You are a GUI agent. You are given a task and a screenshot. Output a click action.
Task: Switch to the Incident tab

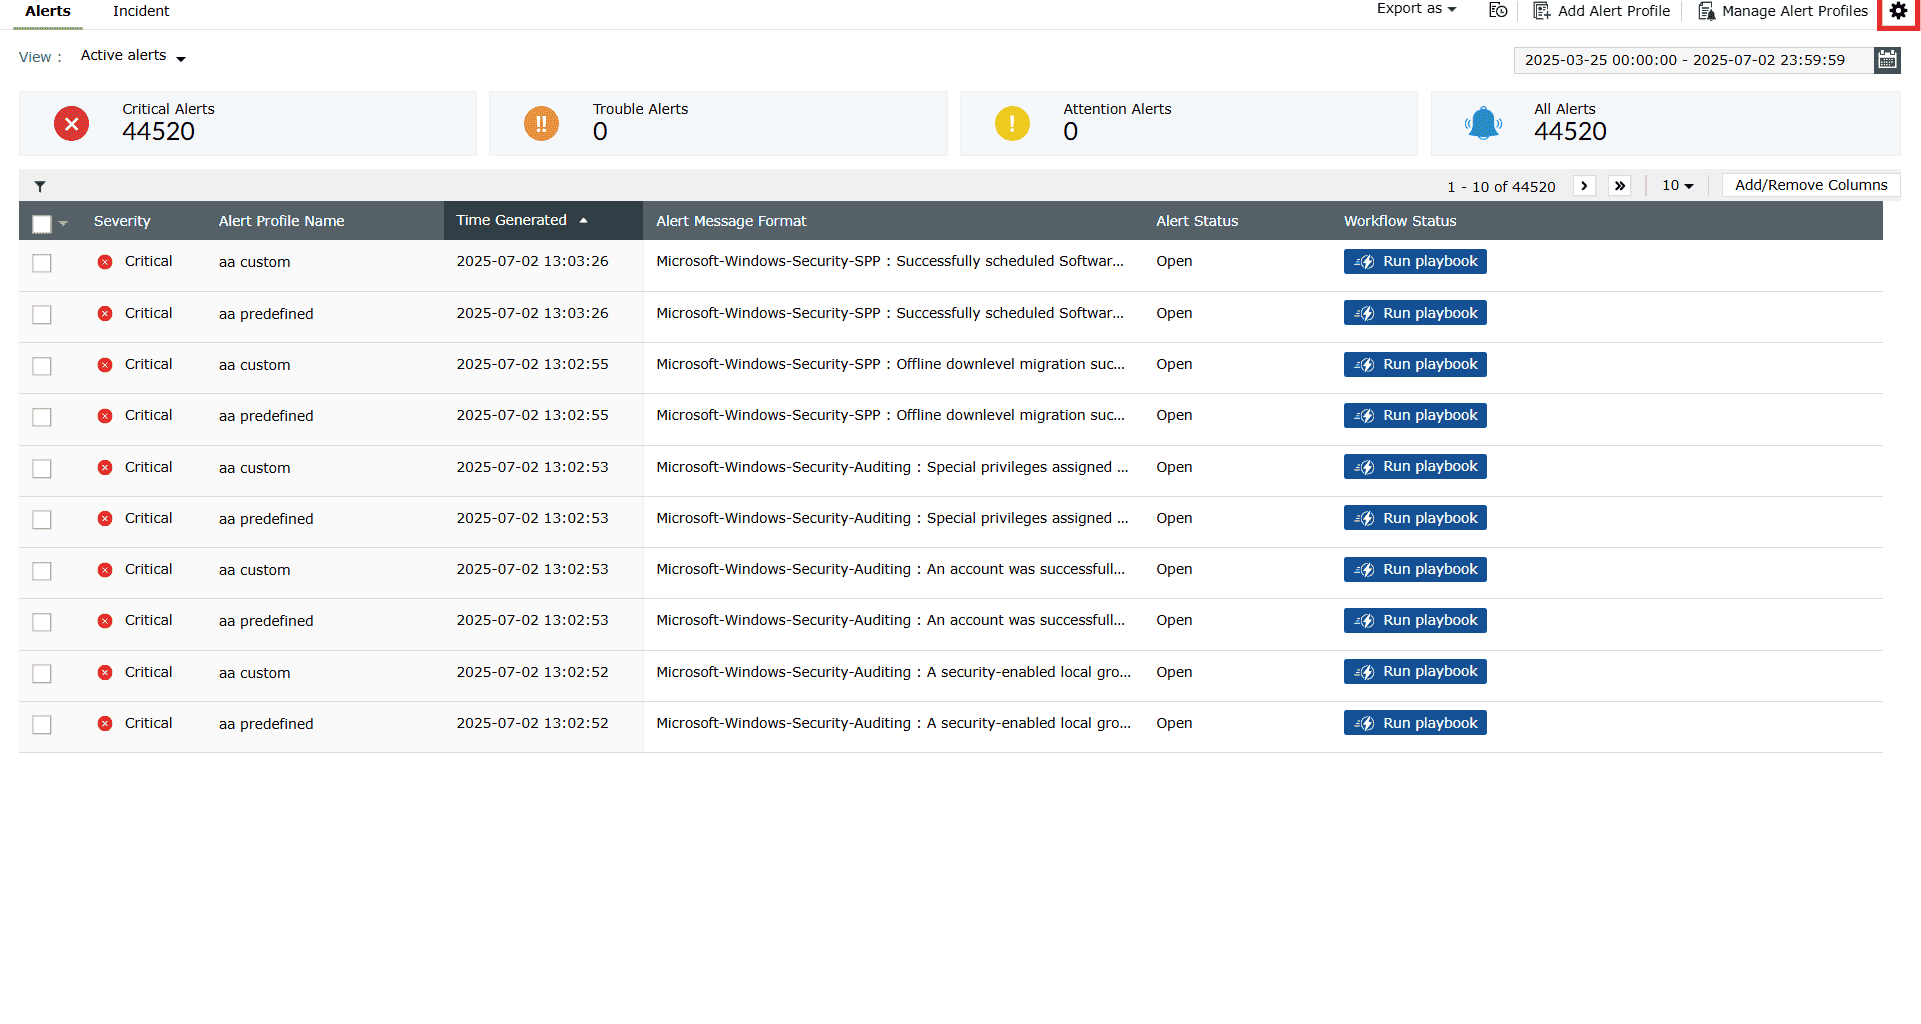(x=140, y=11)
